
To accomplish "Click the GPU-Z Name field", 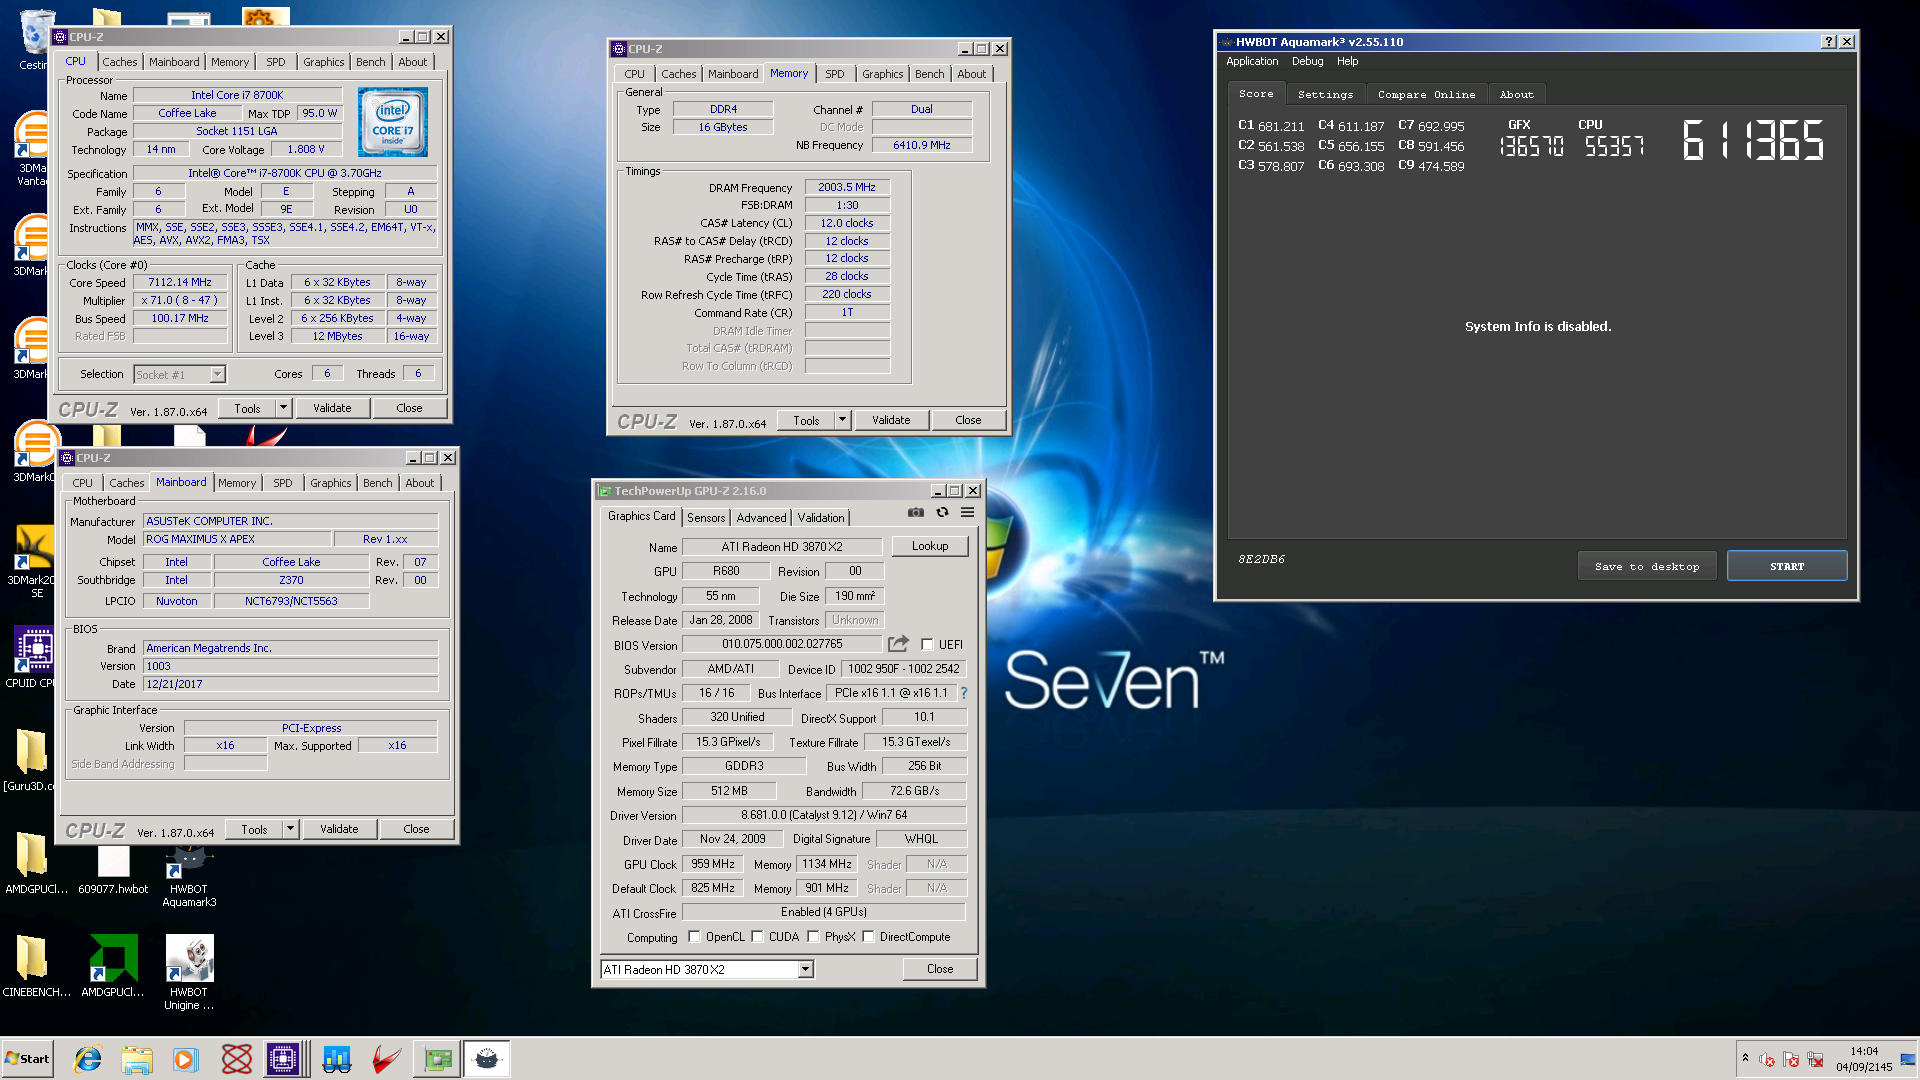I will tap(782, 547).
